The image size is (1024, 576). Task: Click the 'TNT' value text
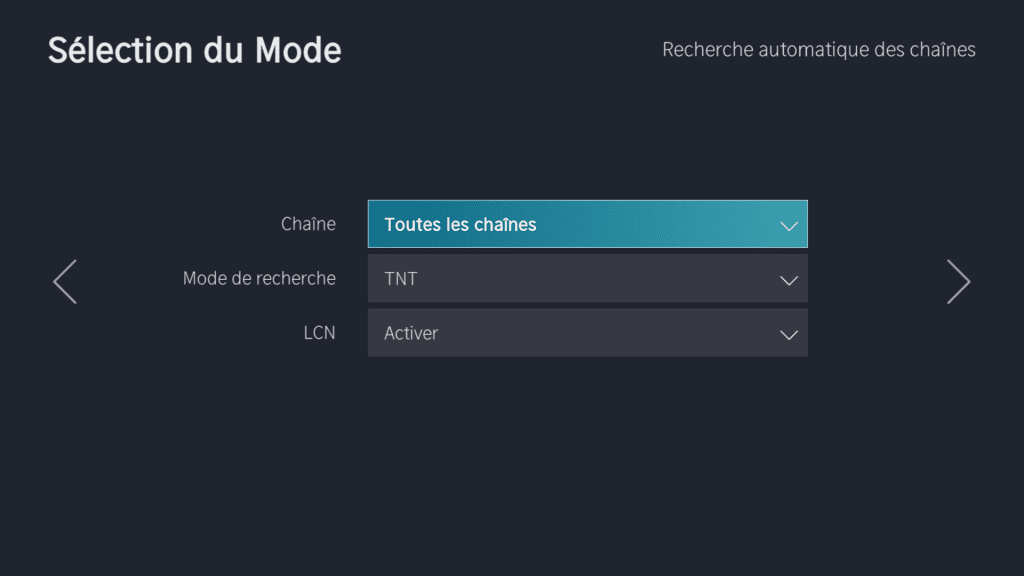(x=401, y=279)
